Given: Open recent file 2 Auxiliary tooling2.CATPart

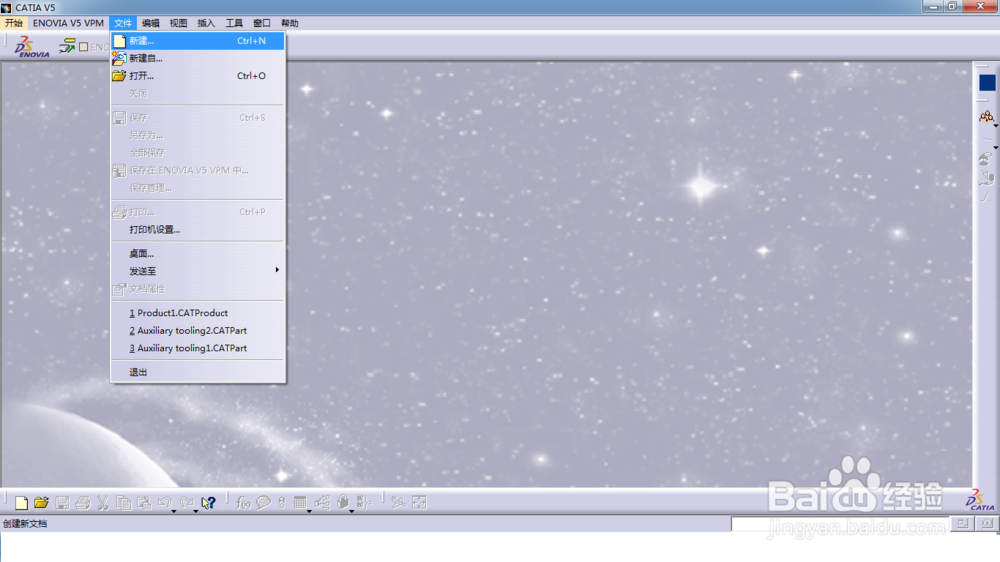Looking at the screenshot, I should [198, 330].
